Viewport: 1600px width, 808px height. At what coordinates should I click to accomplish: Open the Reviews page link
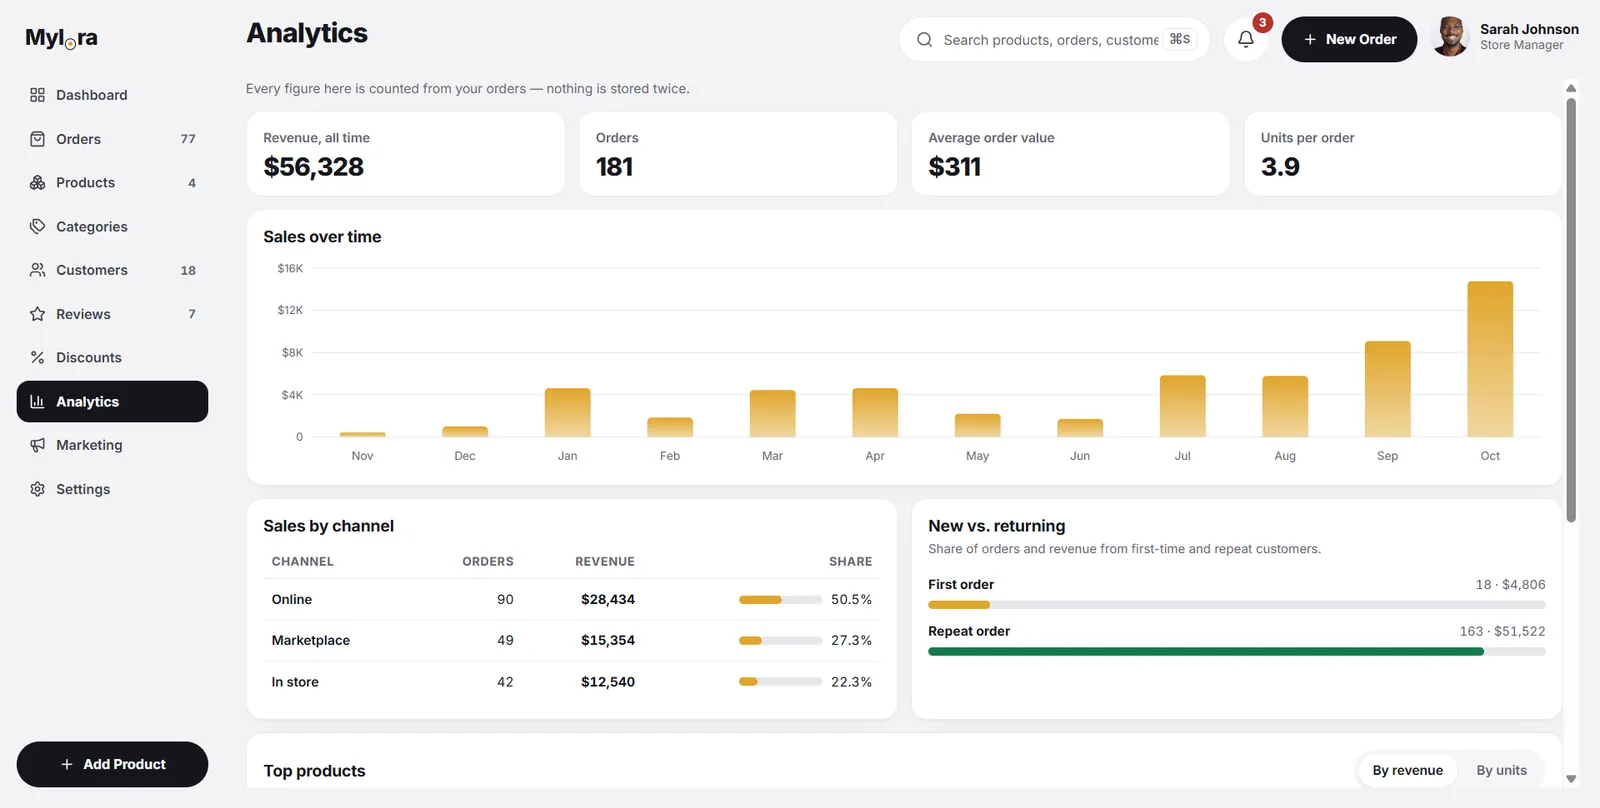tap(112, 314)
